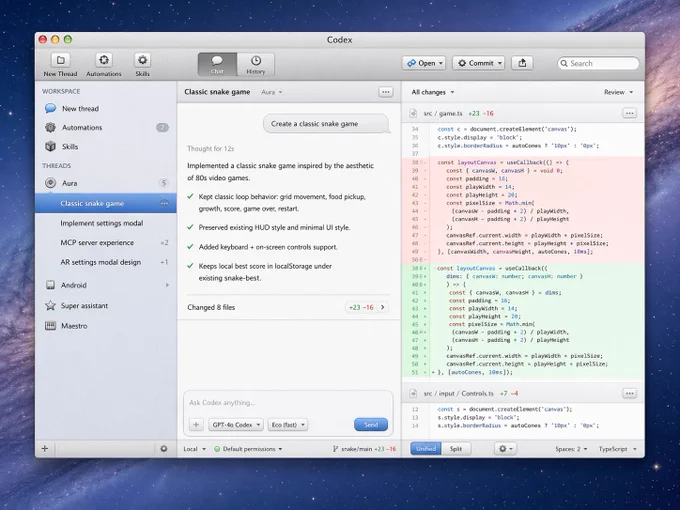
Task: Open the Review dropdown menu
Action: (618, 92)
